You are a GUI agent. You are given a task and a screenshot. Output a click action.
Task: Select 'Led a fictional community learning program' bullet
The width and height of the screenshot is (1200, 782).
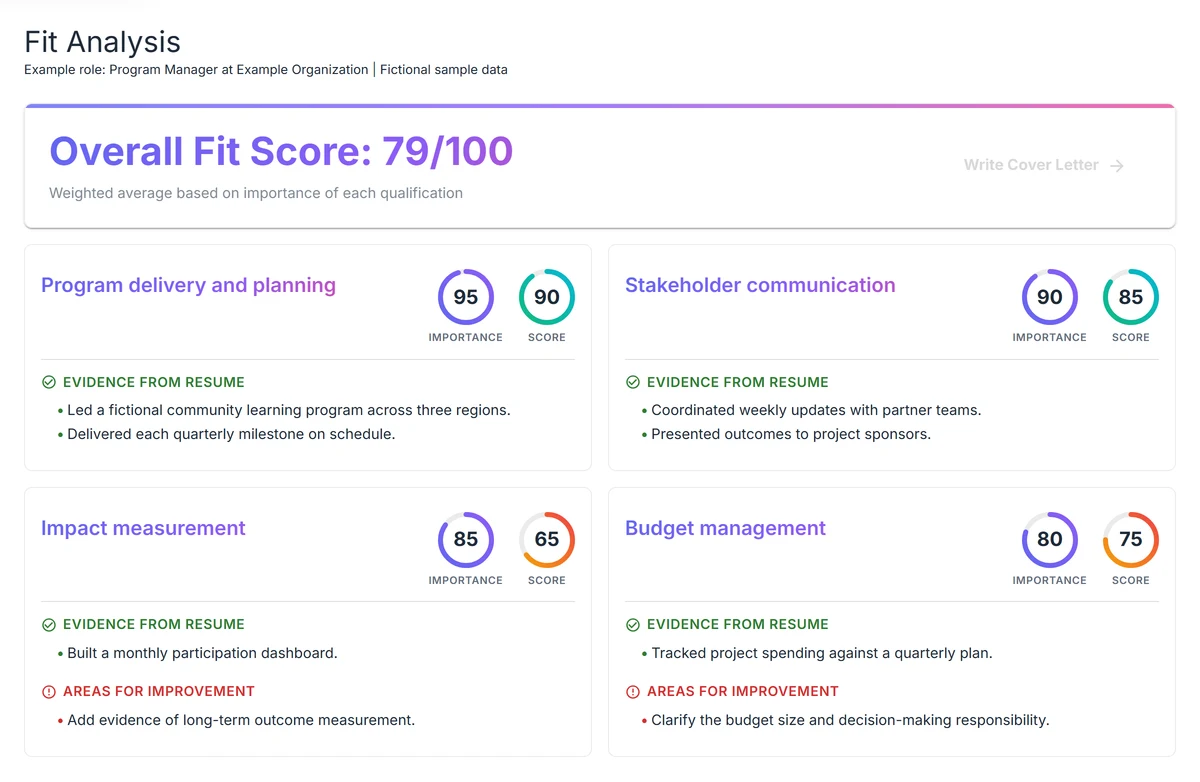point(289,410)
